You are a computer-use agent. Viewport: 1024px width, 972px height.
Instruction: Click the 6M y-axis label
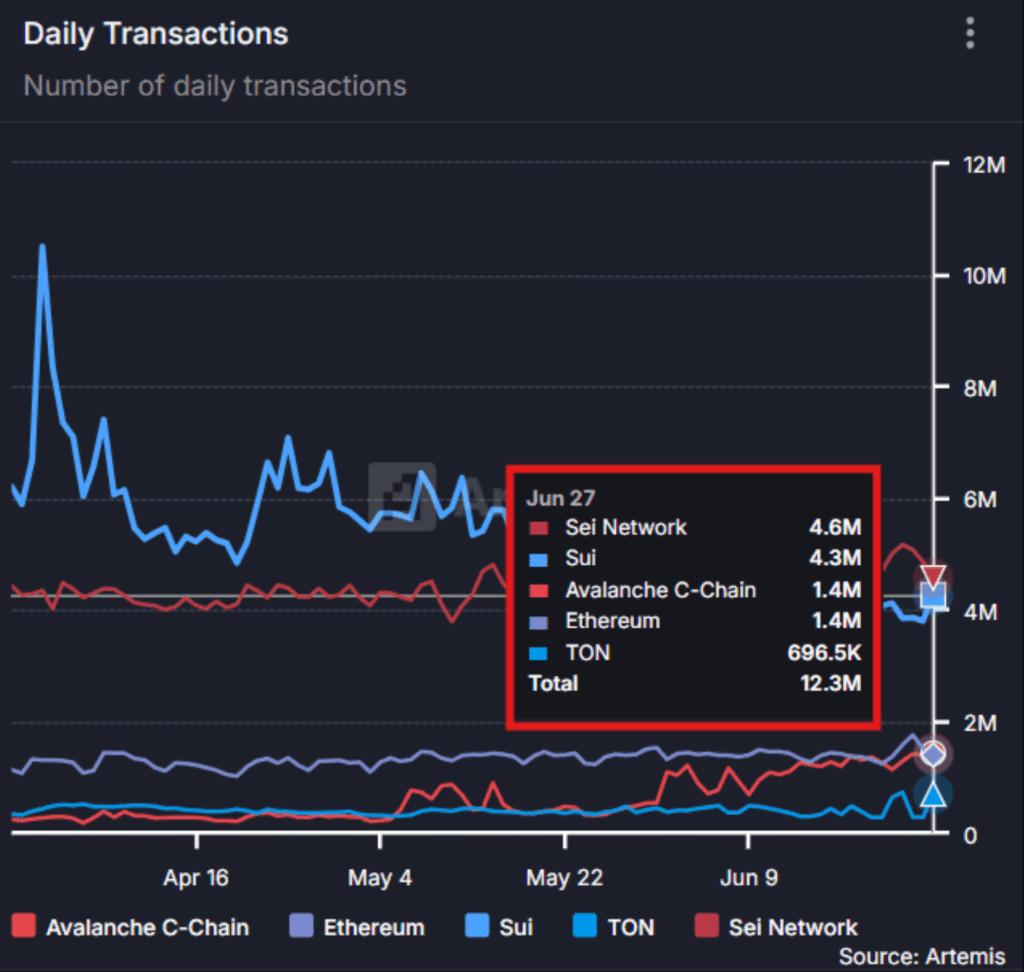tap(980, 500)
